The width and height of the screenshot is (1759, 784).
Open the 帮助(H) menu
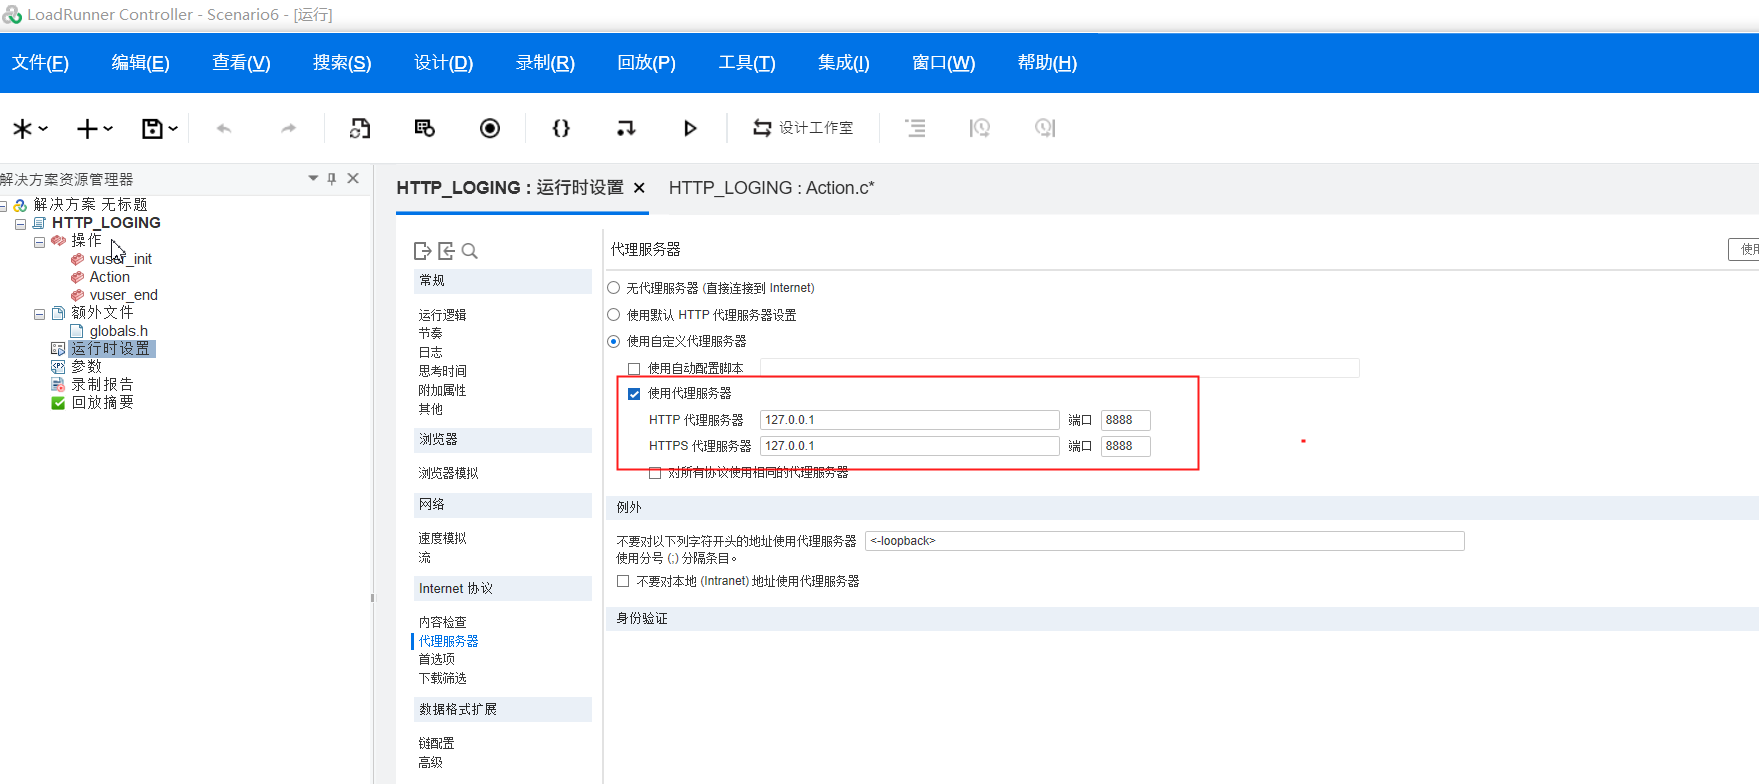(1047, 63)
